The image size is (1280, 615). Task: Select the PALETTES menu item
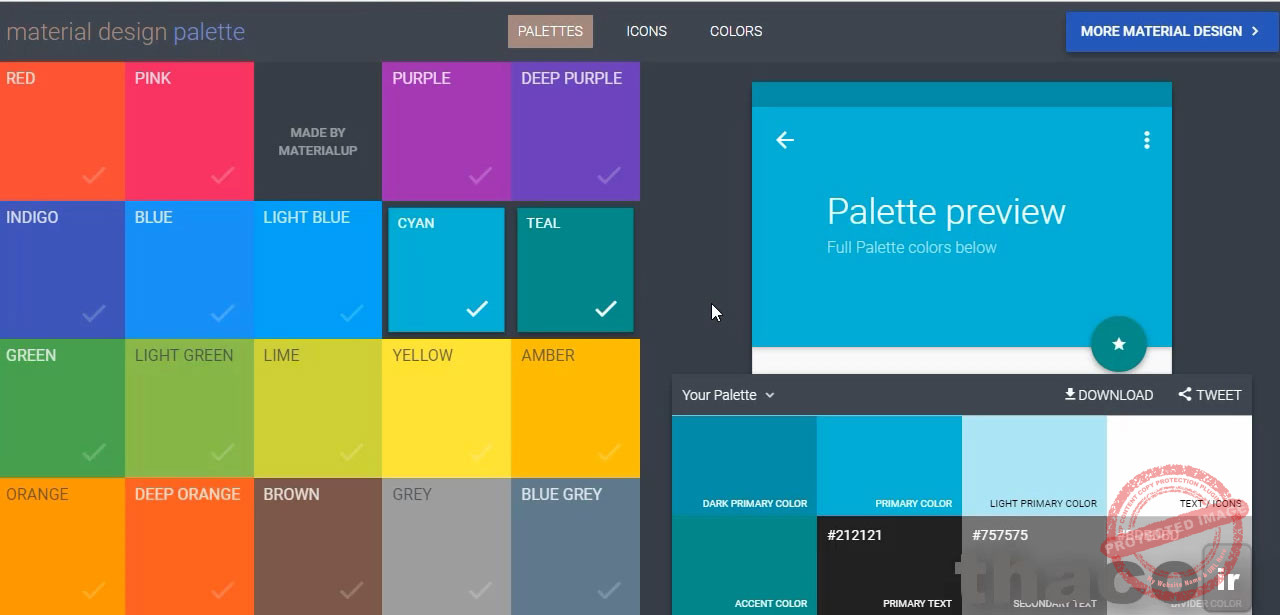pyautogui.click(x=550, y=31)
